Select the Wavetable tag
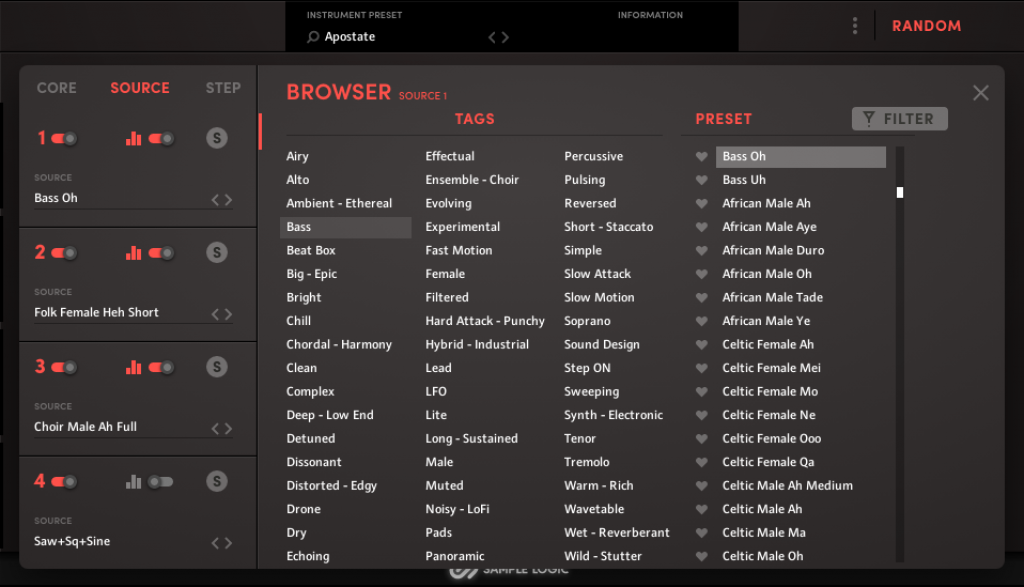Image resolution: width=1024 pixels, height=587 pixels. click(594, 509)
